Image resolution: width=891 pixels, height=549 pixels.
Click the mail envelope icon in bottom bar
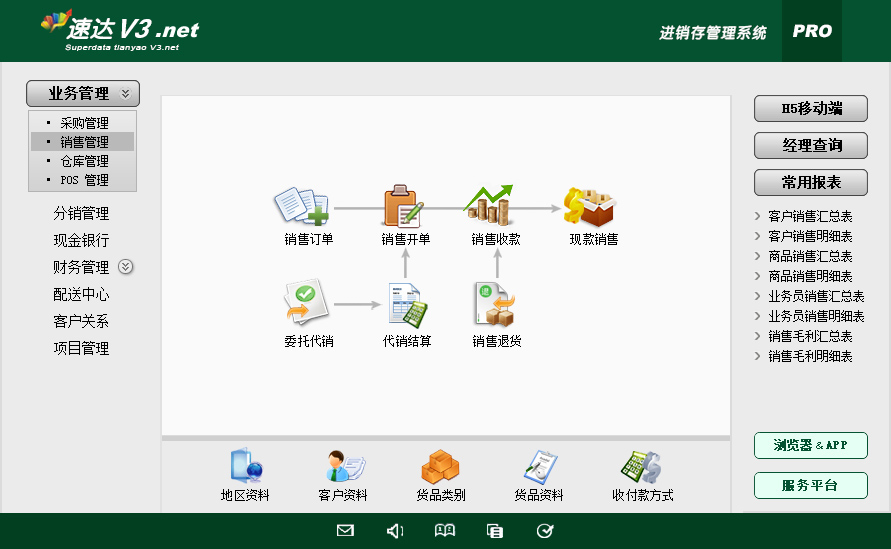(x=345, y=531)
